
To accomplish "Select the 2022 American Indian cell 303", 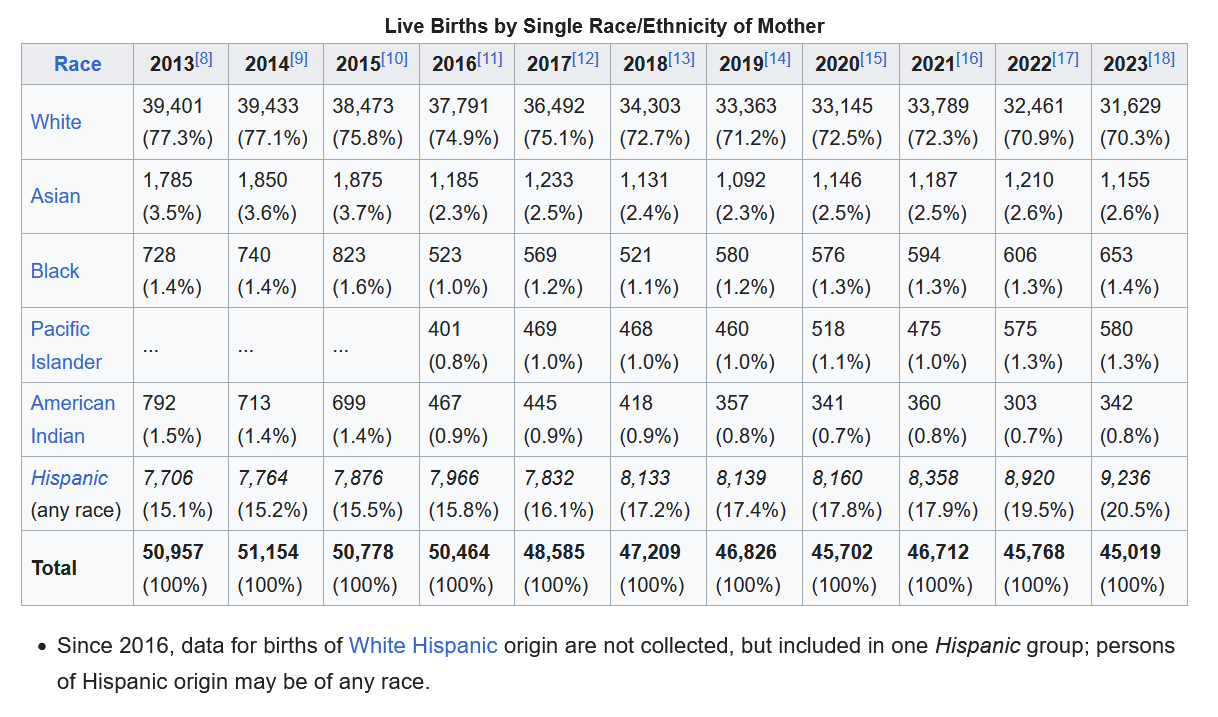I will [x=1043, y=419].
